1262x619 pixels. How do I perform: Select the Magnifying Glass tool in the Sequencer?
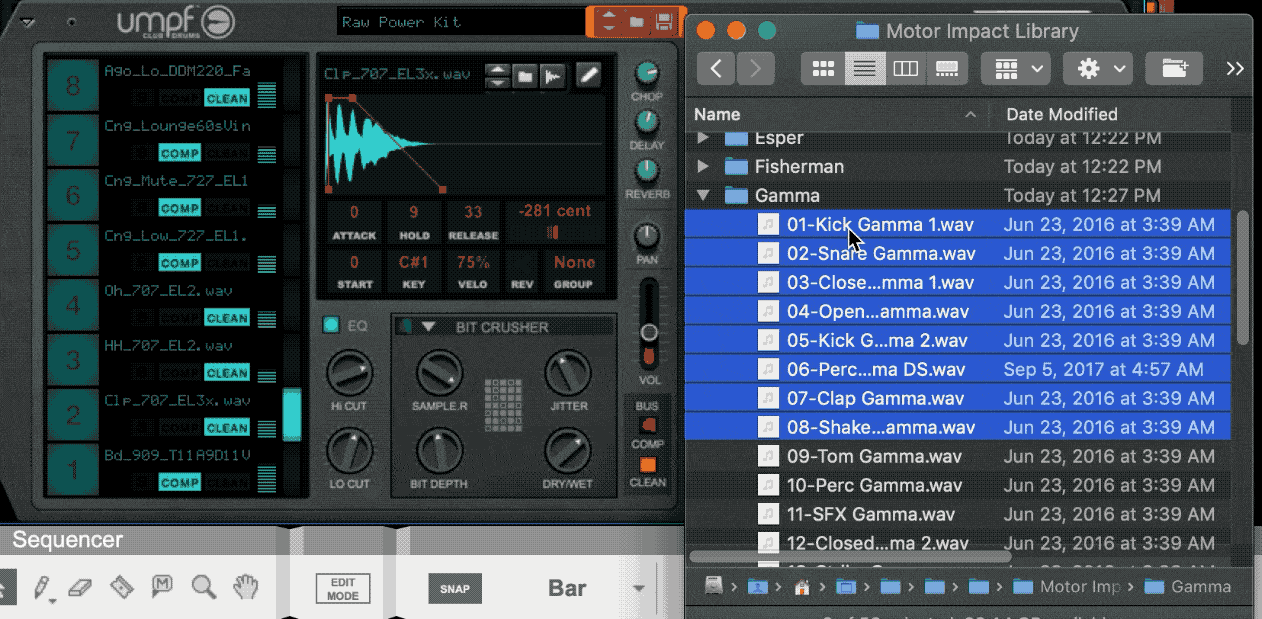coord(204,587)
